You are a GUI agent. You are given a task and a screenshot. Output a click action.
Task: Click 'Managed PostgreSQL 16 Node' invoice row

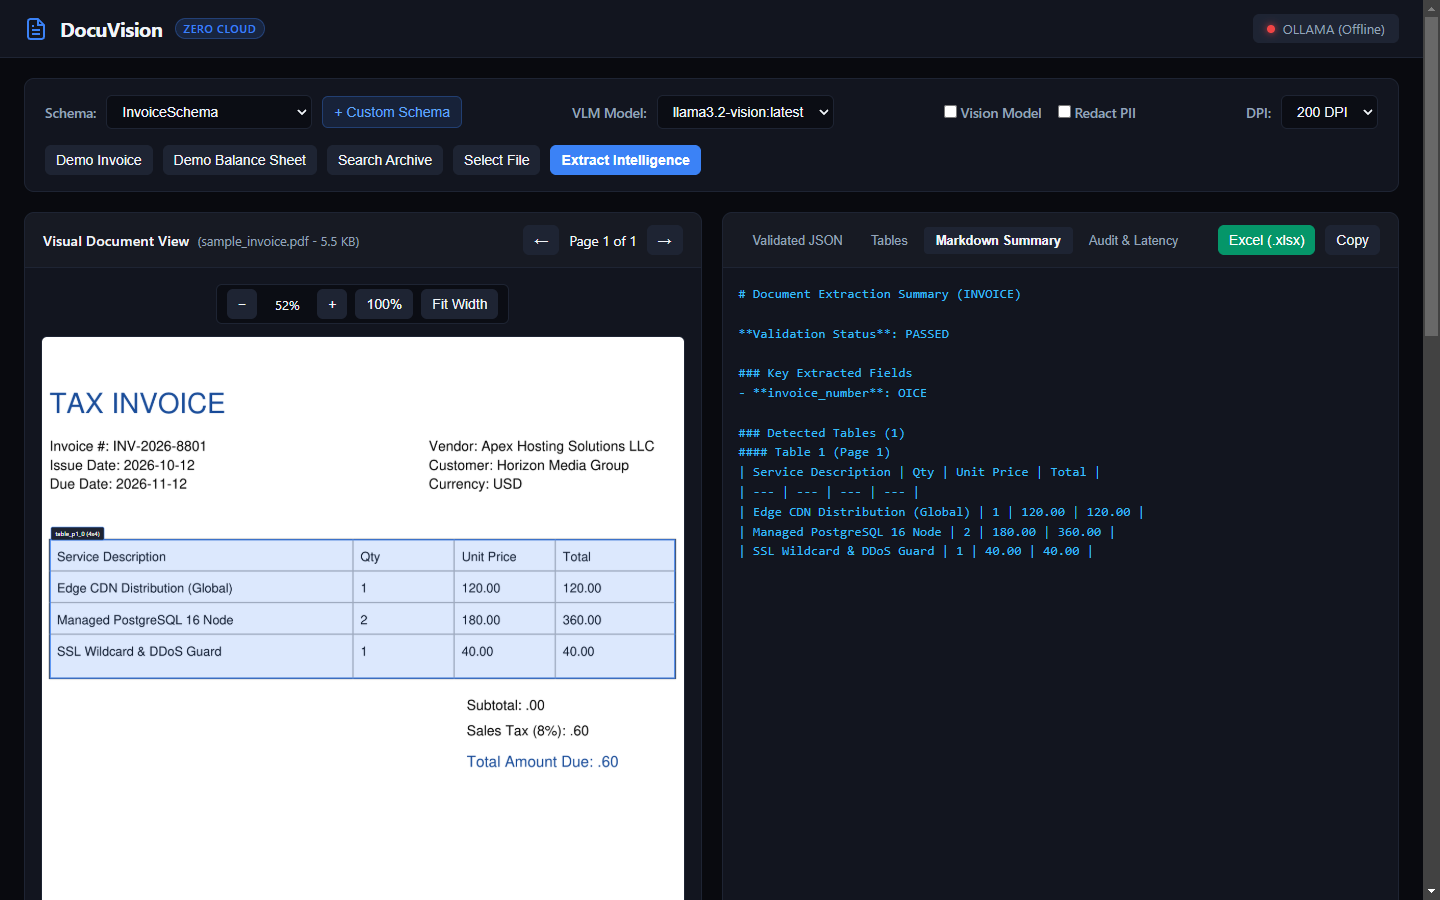click(x=363, y=620)
